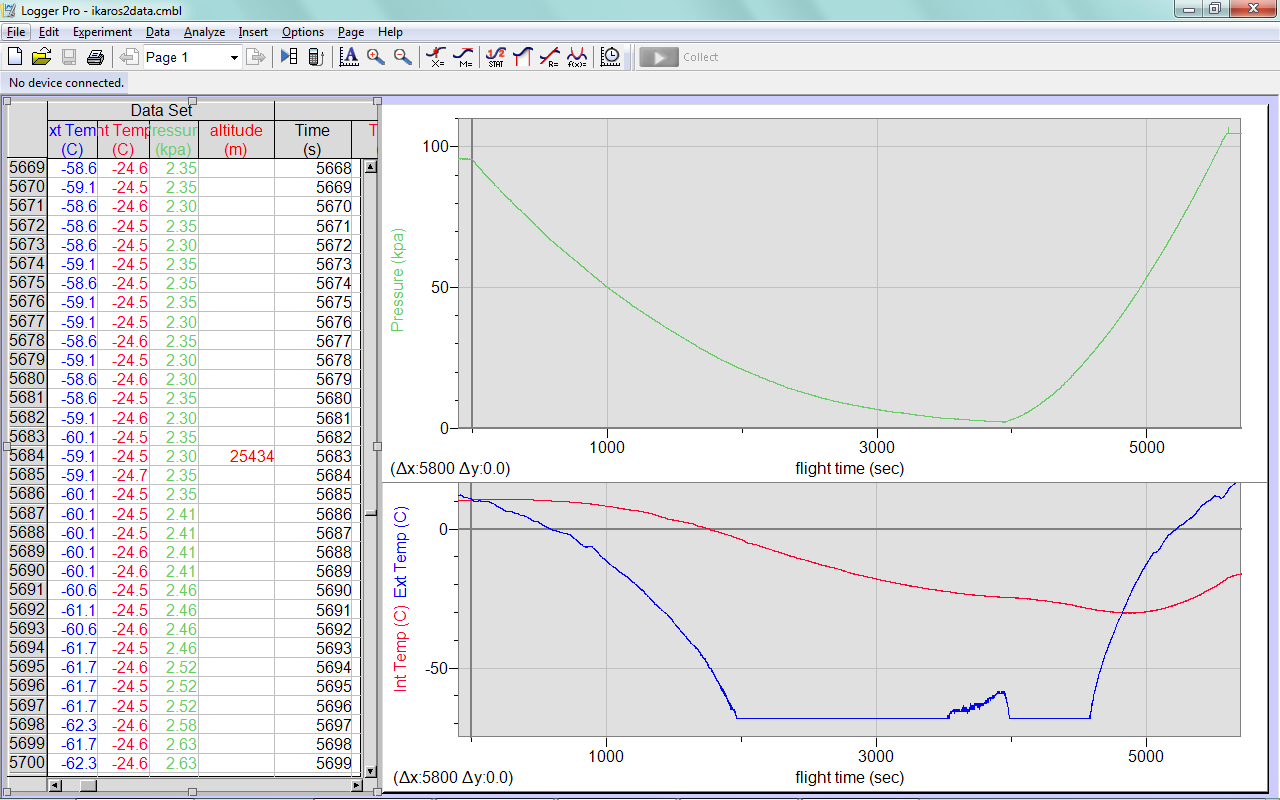Open the Experiment menu
Viewport: 1280px width, 800px height.
tap(102, 32)
